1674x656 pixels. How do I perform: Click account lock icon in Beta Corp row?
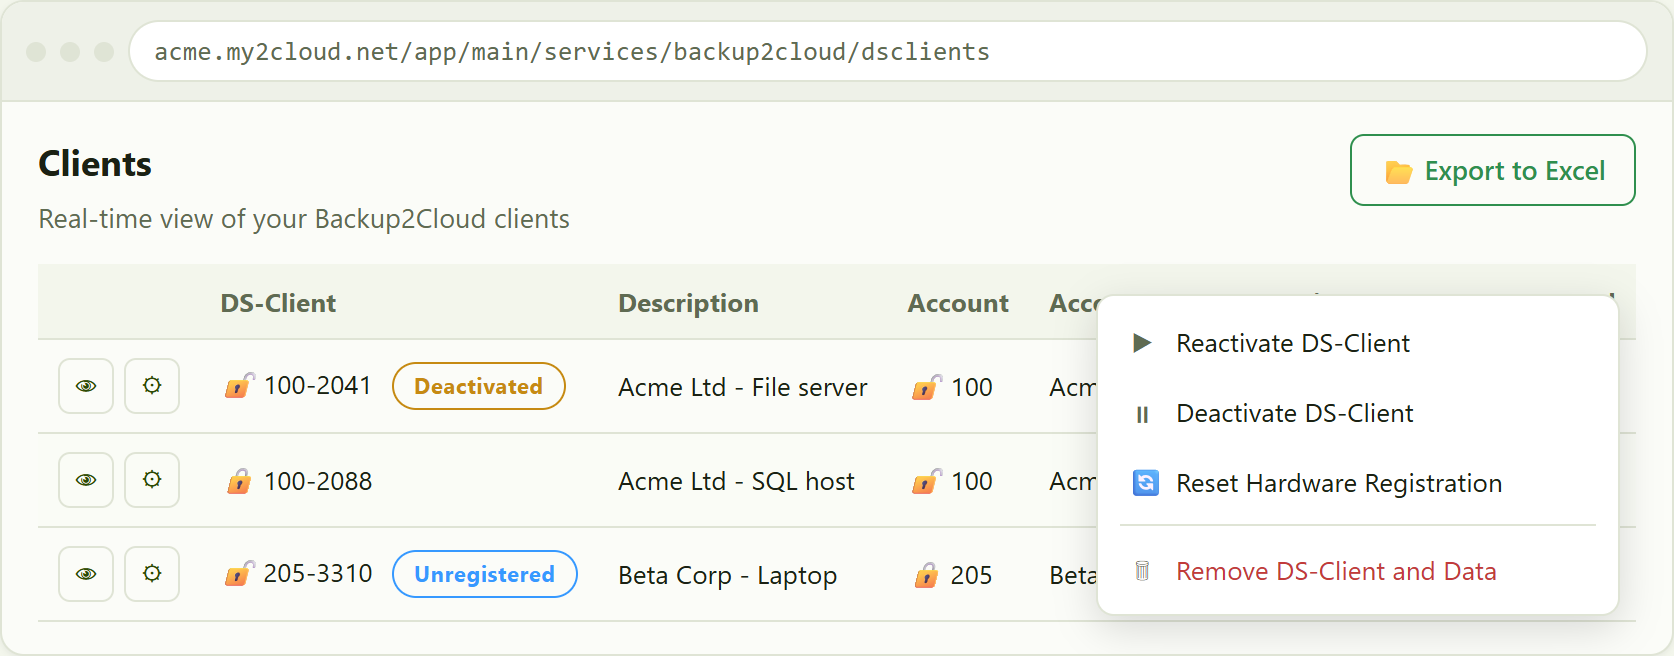pyautogui.click(x=926, y=575)
